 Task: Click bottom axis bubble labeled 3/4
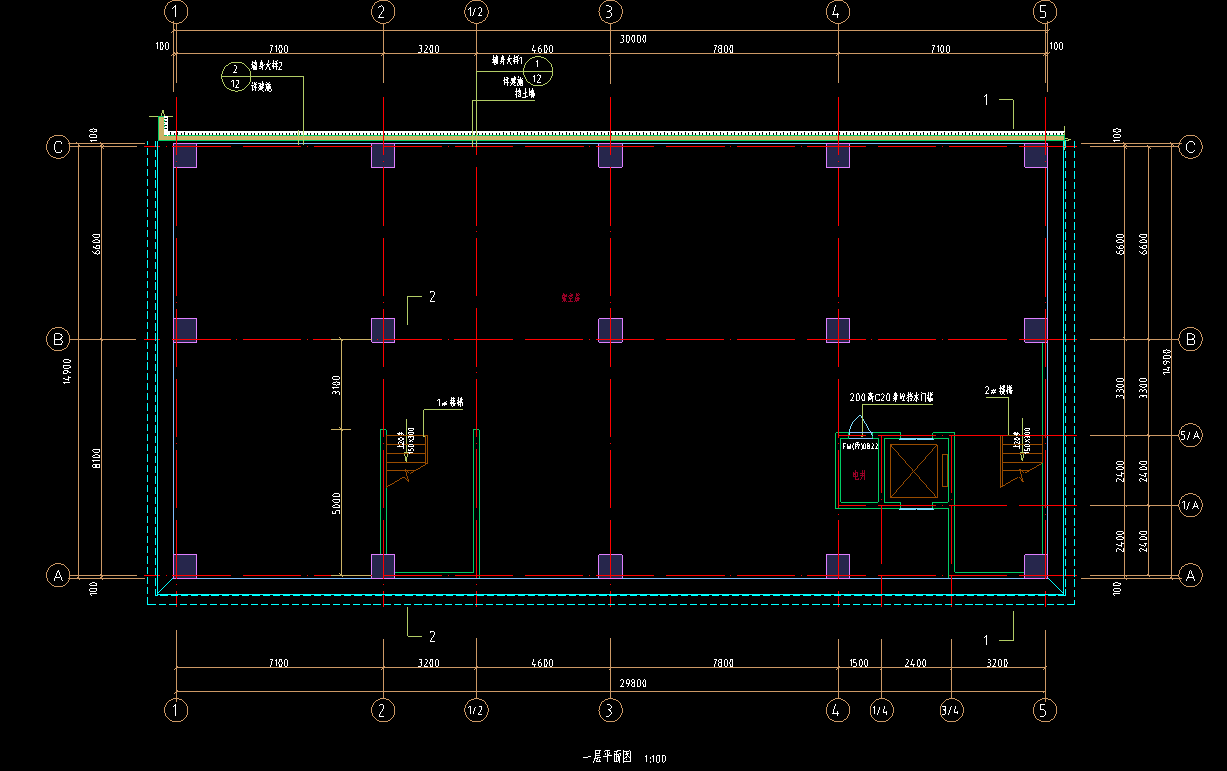[951, 710]
